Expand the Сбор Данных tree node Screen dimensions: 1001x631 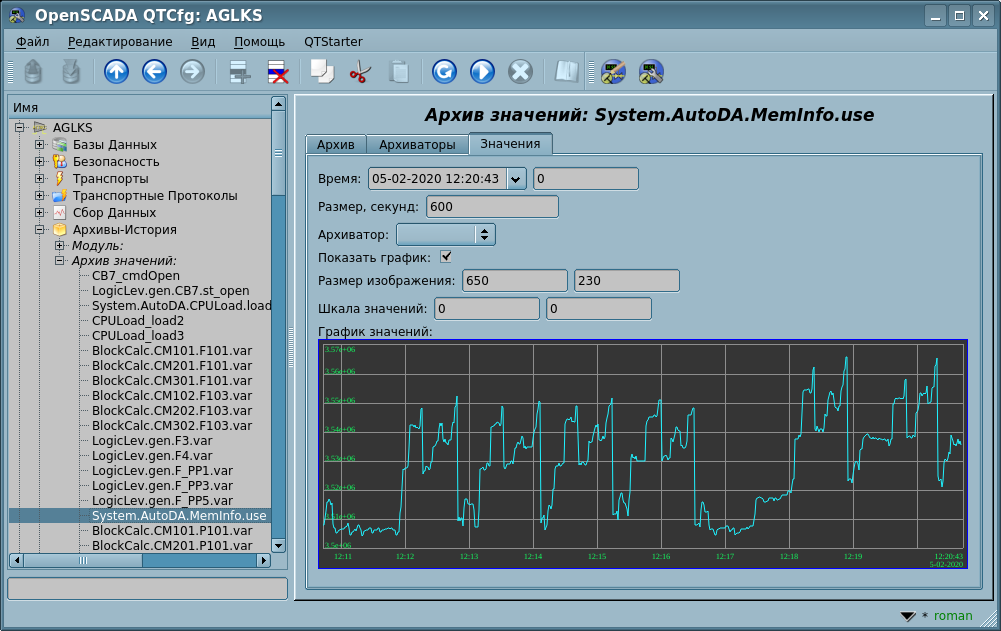(39, 213)
